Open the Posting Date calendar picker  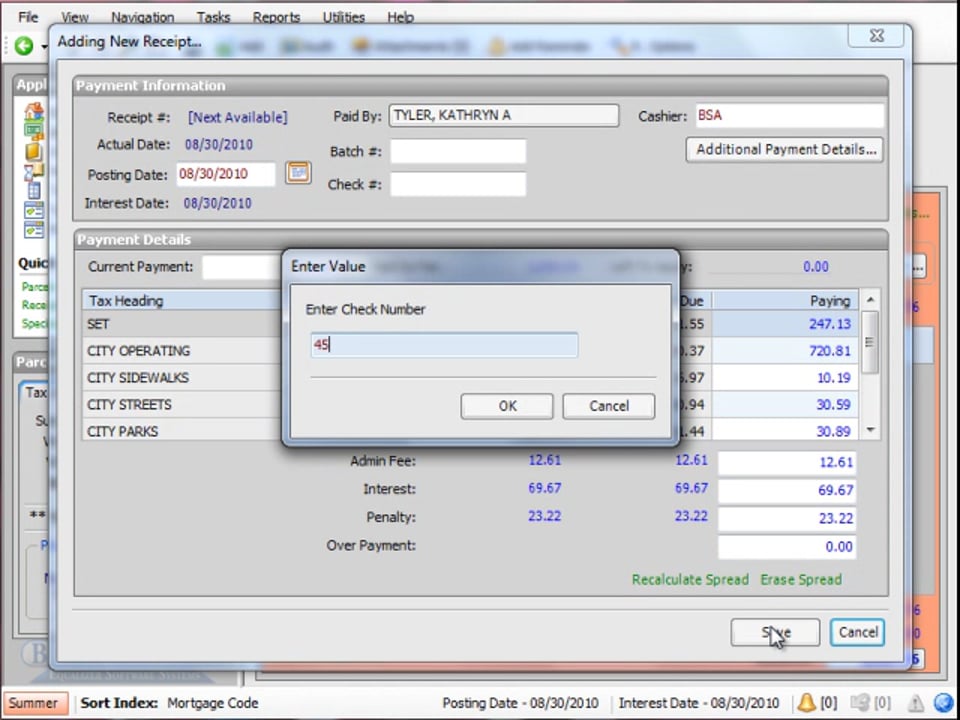pyautogui.click(x=298, y=173)
